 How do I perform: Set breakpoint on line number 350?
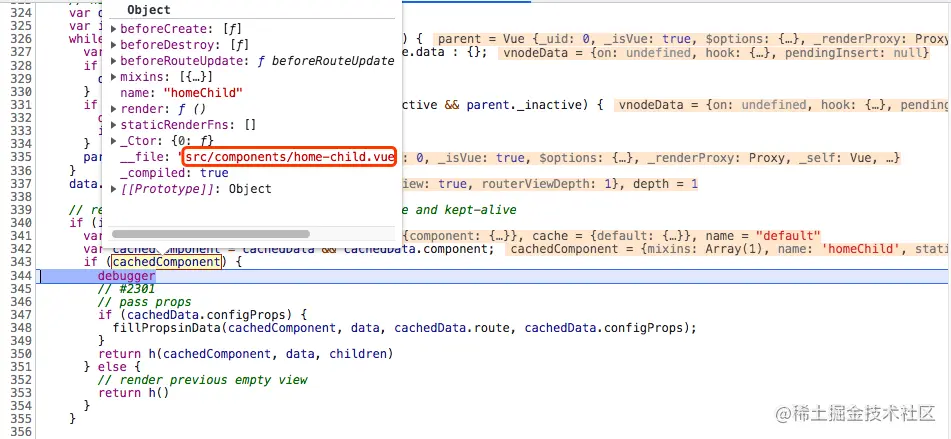pos(21,354)
